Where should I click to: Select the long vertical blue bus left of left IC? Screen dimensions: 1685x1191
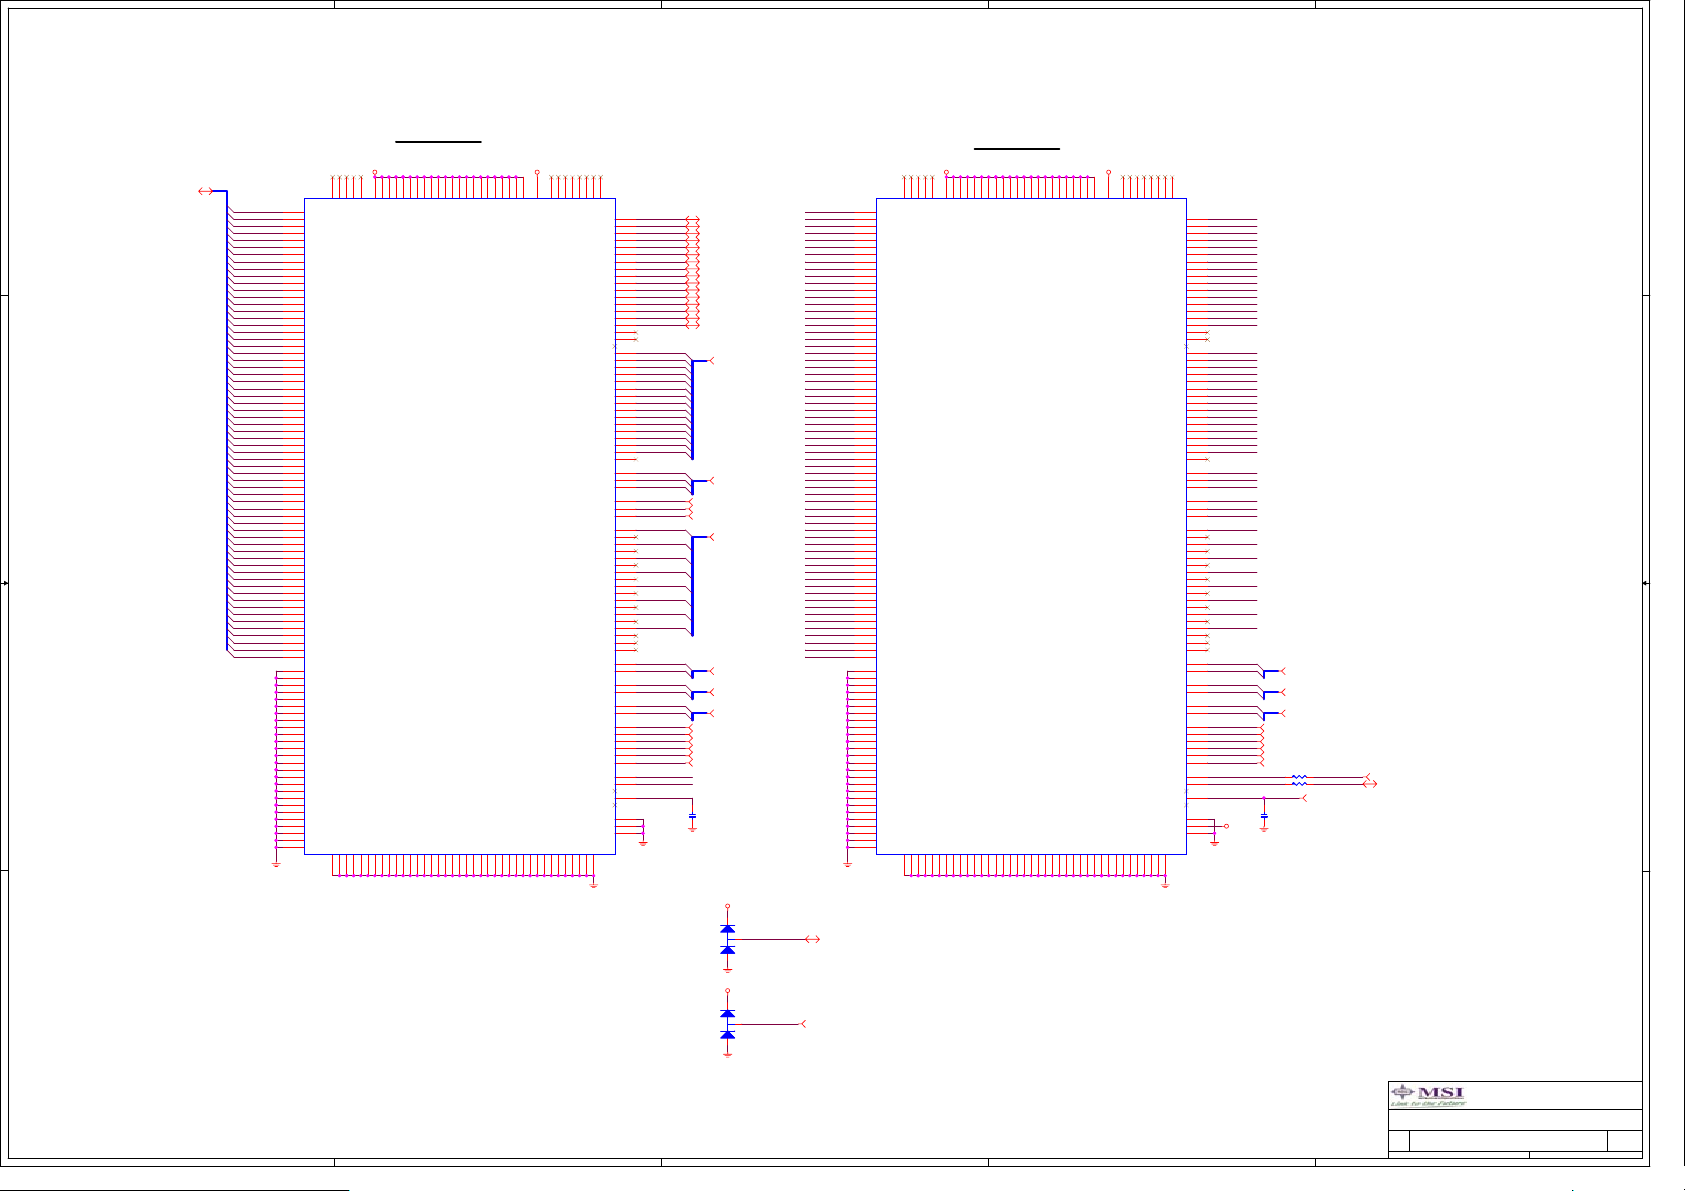(x=227, y=421)
